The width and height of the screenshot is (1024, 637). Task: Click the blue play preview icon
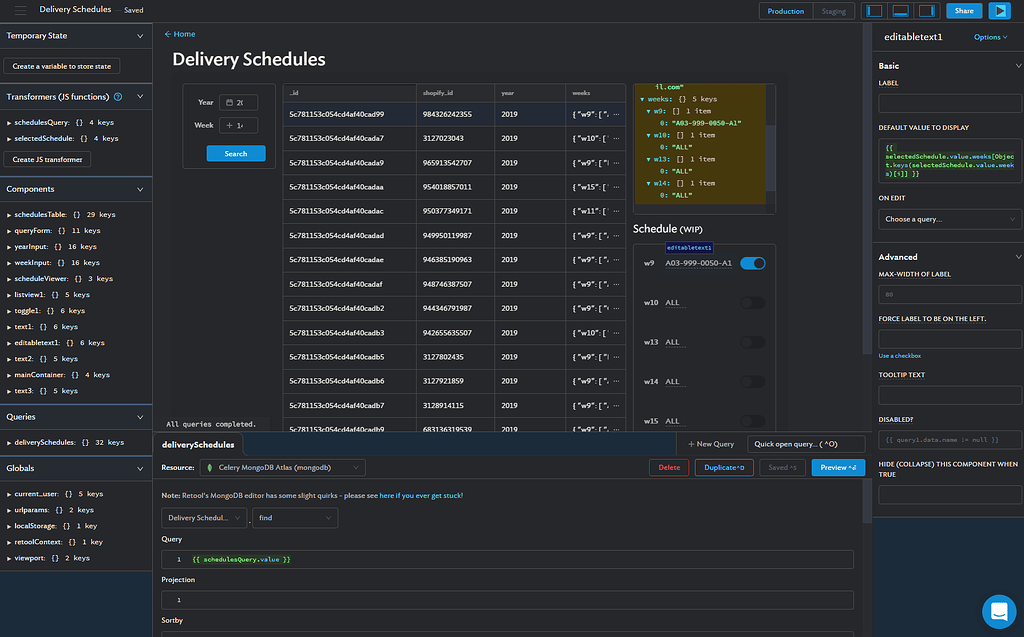[x=998, y=11]
